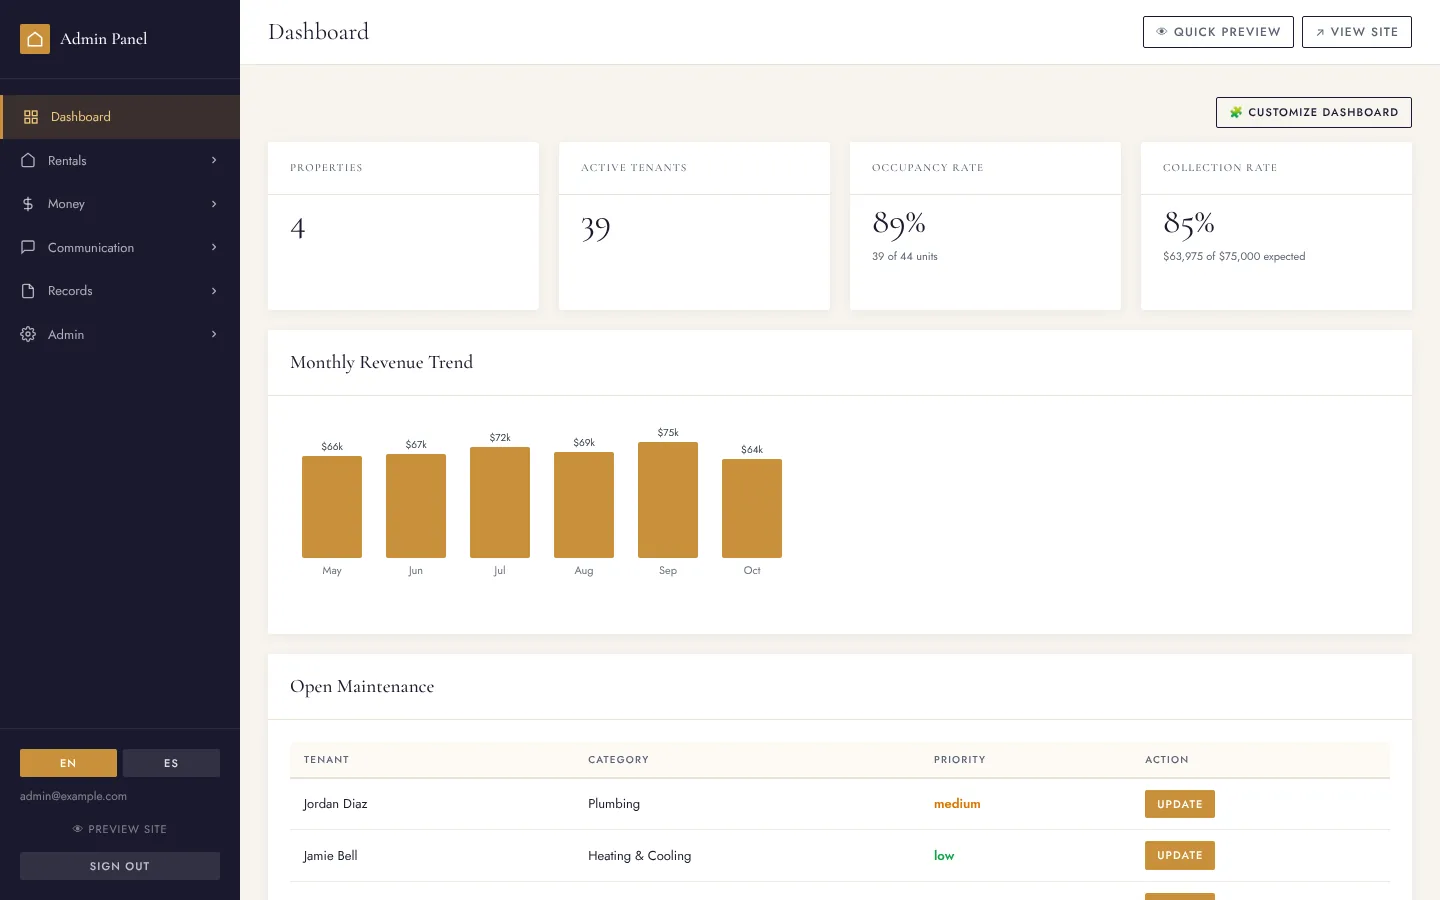Expand the Money submenu chevron
Screen dimensions: 1440x900
tap(214, 204)
